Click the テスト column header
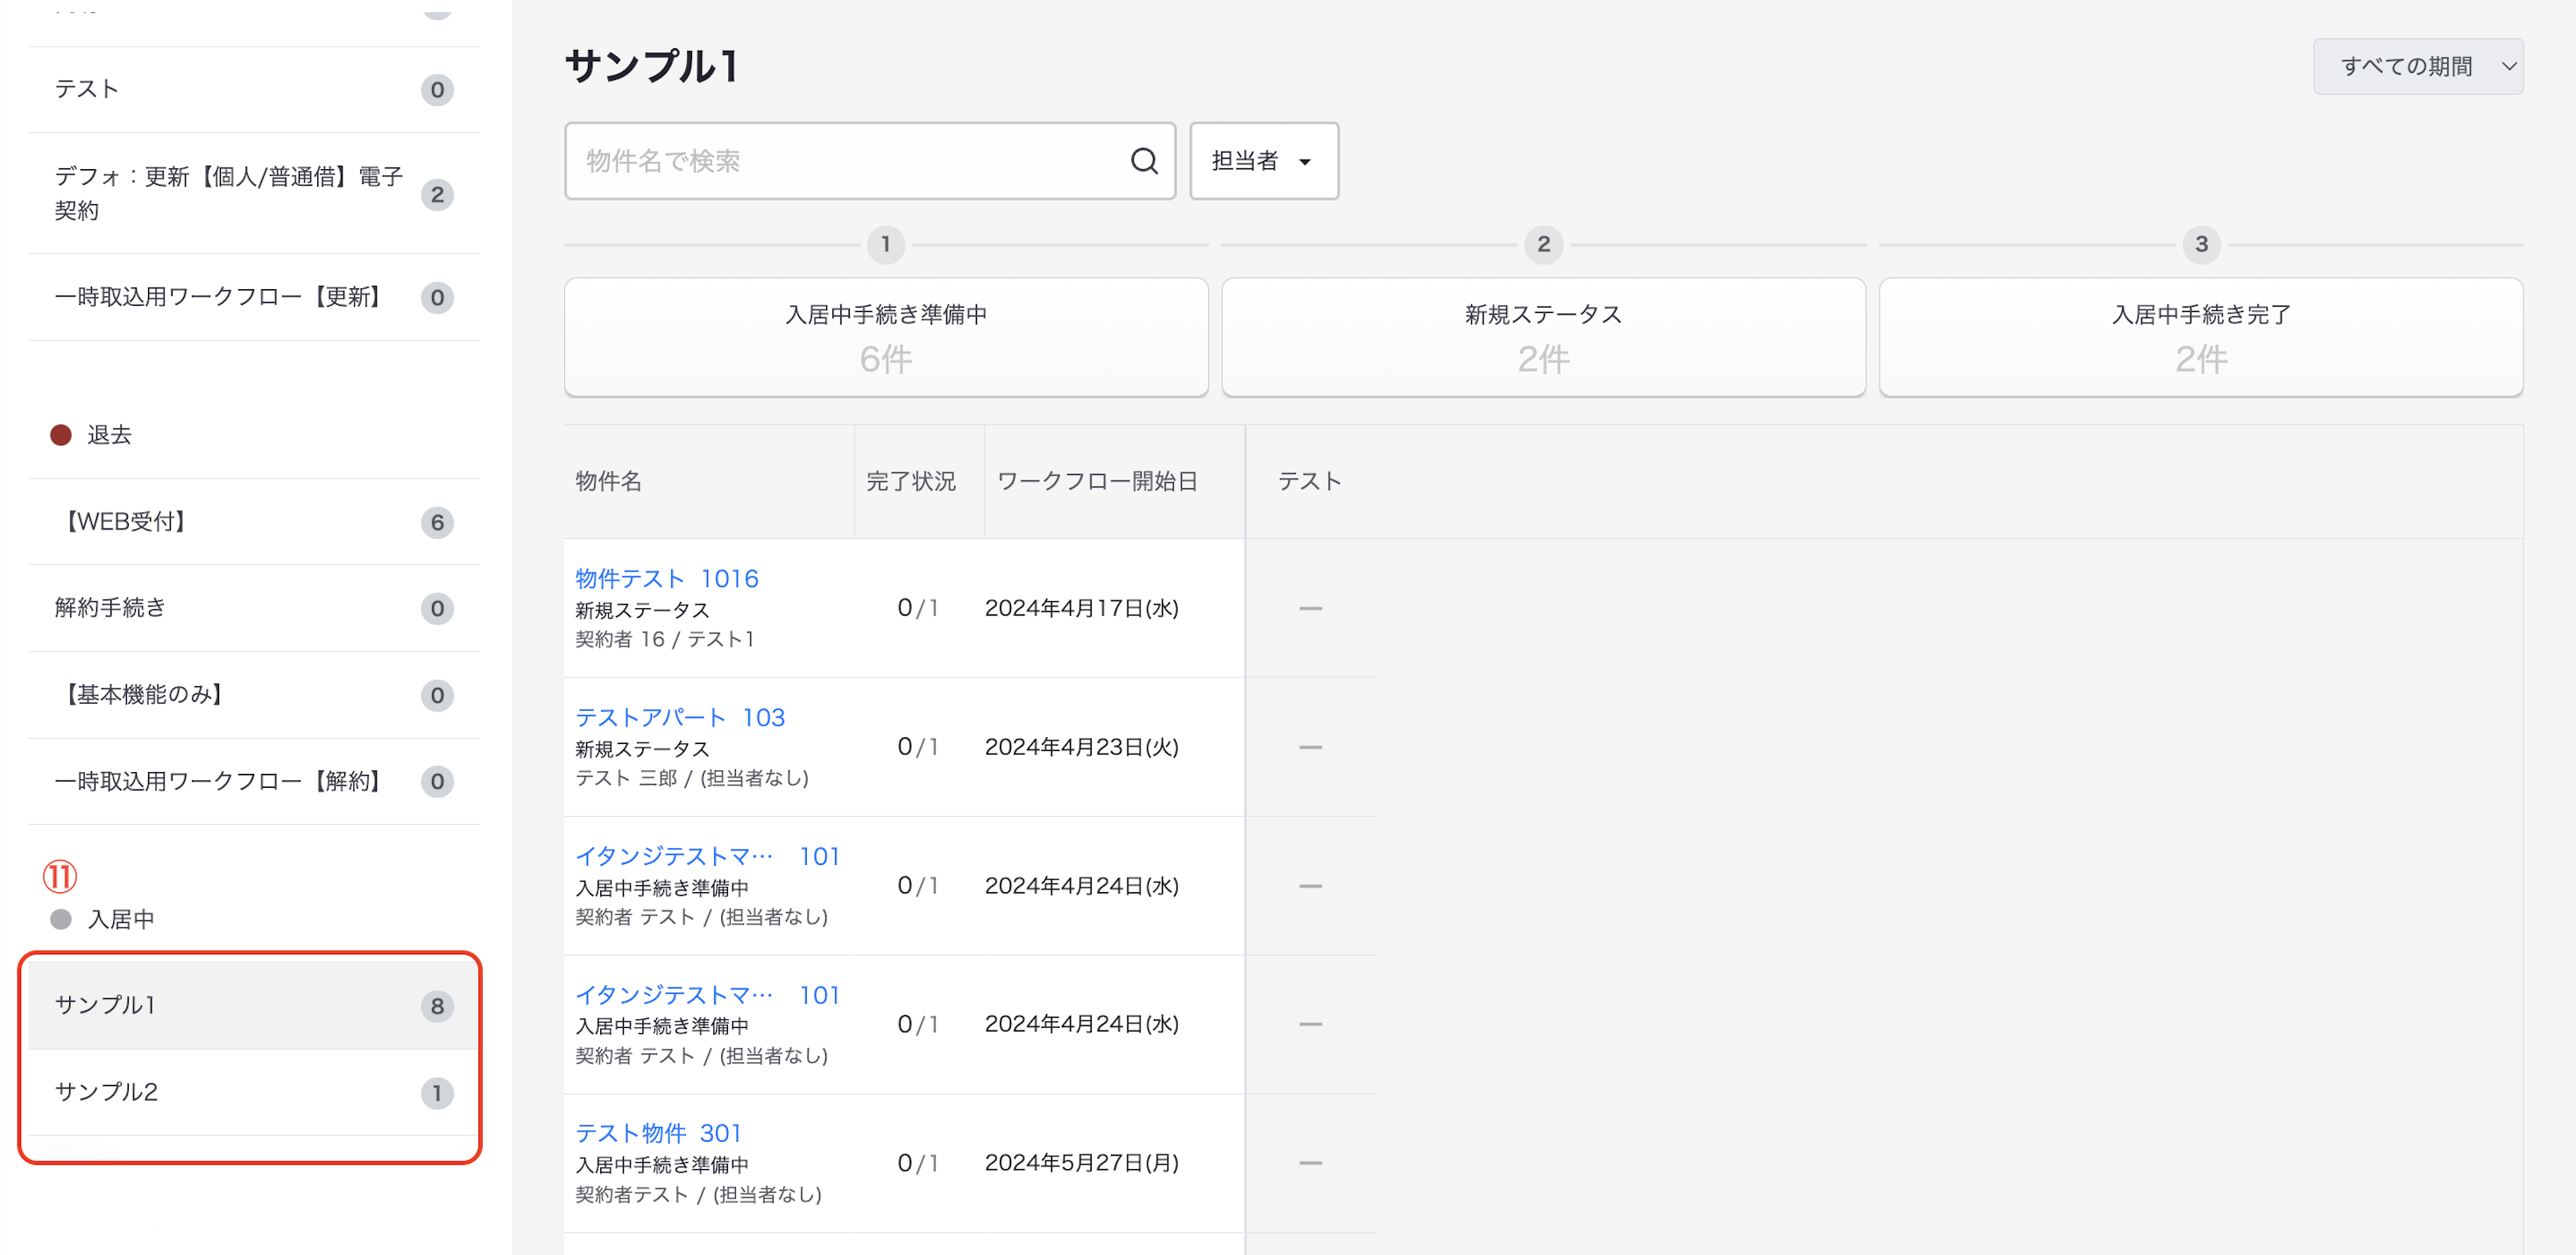Viewport: 2576px width, 1255px height. tap(1308, 481)
